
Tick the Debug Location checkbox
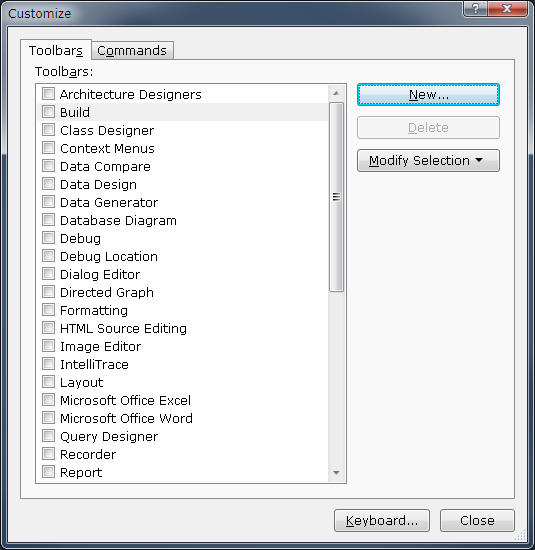(48, 256)
